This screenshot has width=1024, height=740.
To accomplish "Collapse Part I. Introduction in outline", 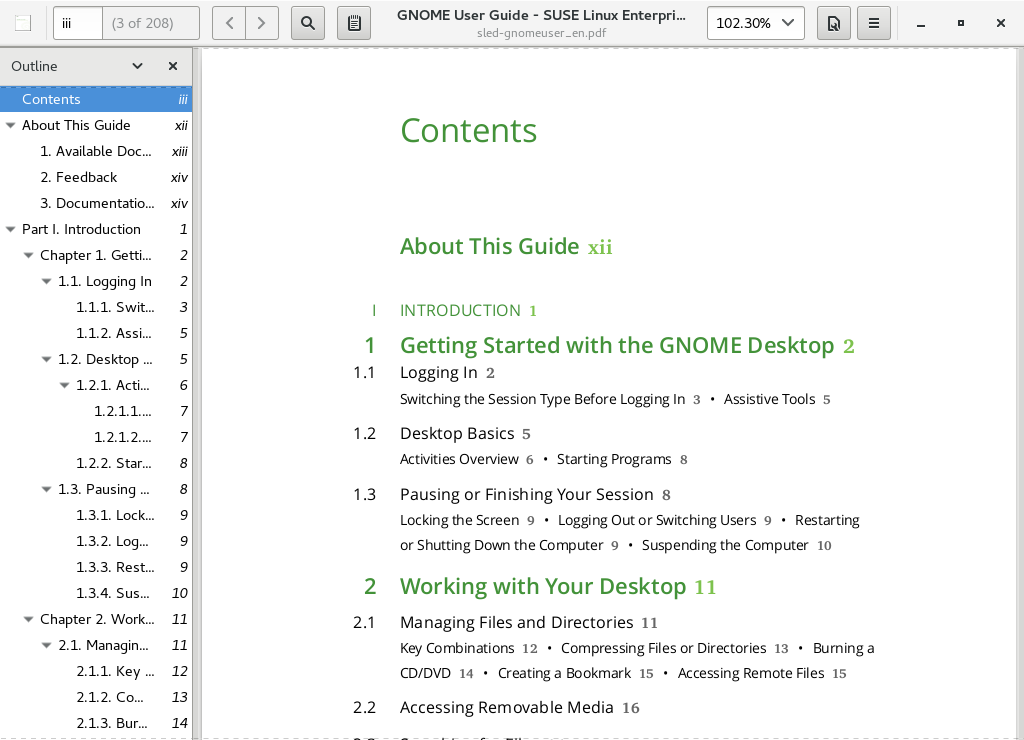I will click(11, 230).
